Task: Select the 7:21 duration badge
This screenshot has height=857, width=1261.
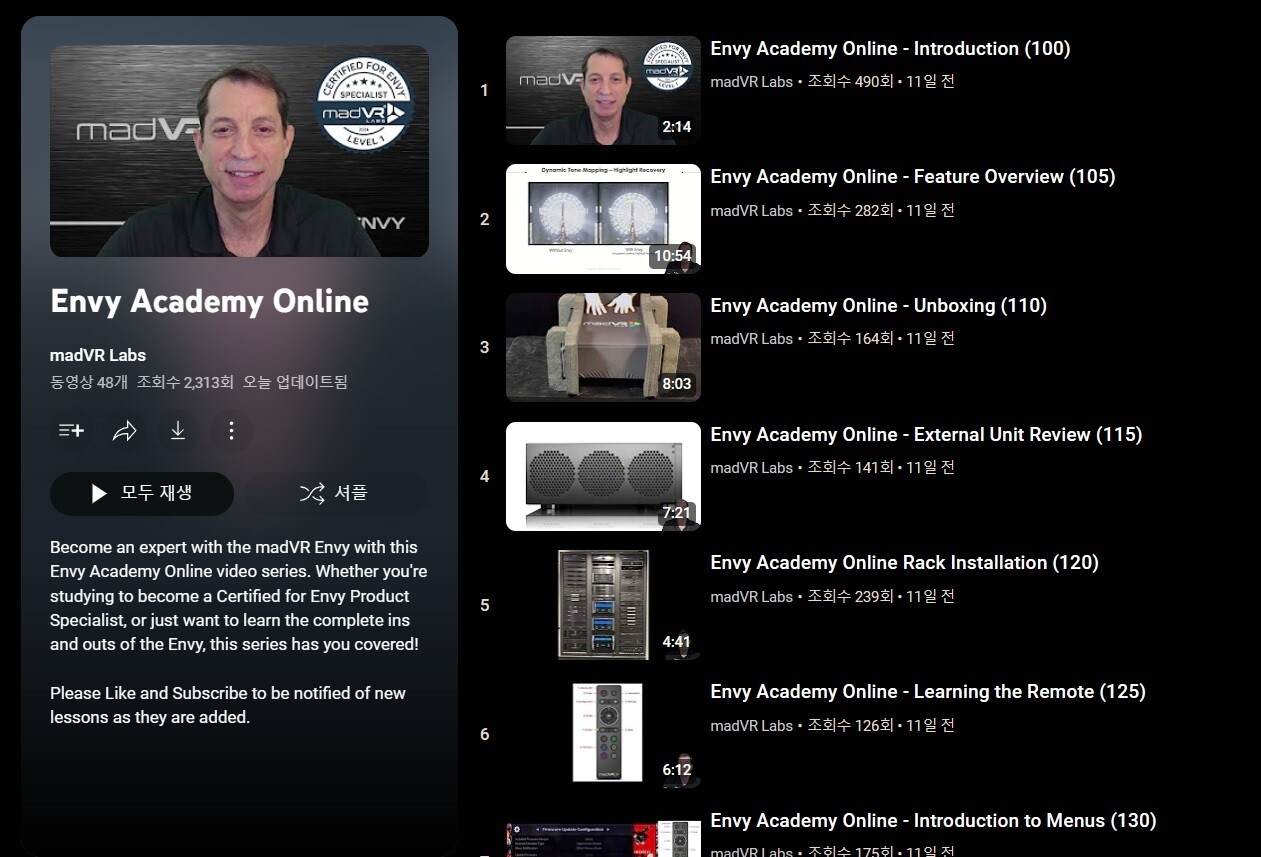Action: [677, 513]
